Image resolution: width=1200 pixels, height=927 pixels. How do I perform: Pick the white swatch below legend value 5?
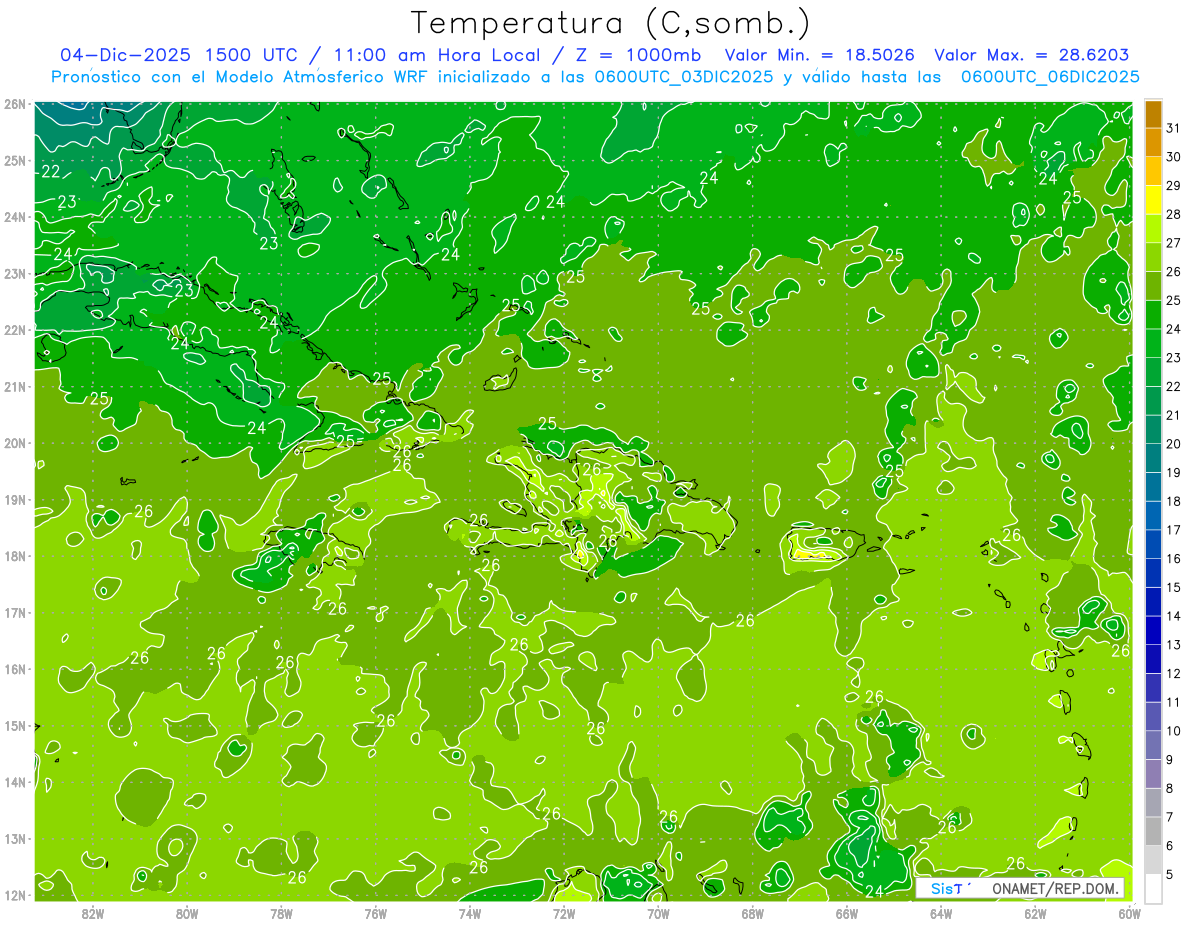coord(1154,888)
